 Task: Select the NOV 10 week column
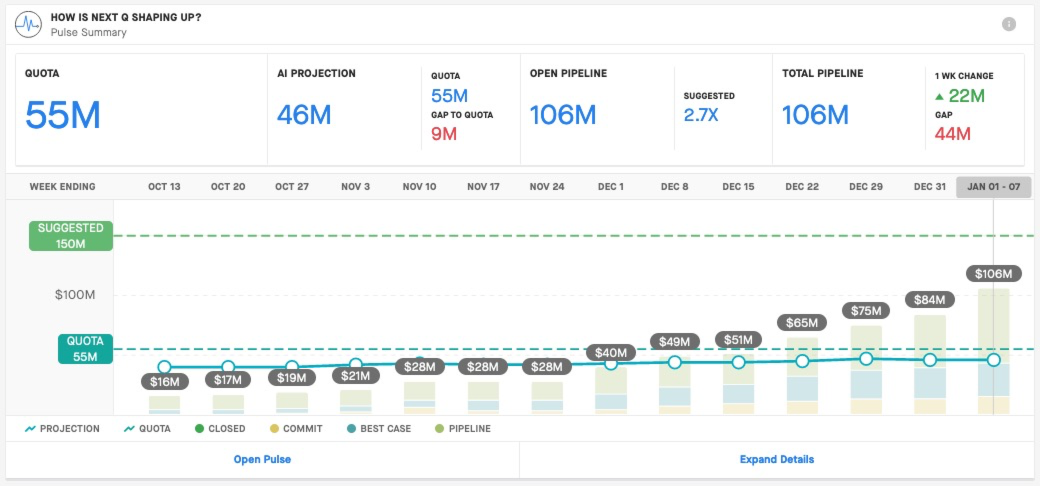(419, 187)
